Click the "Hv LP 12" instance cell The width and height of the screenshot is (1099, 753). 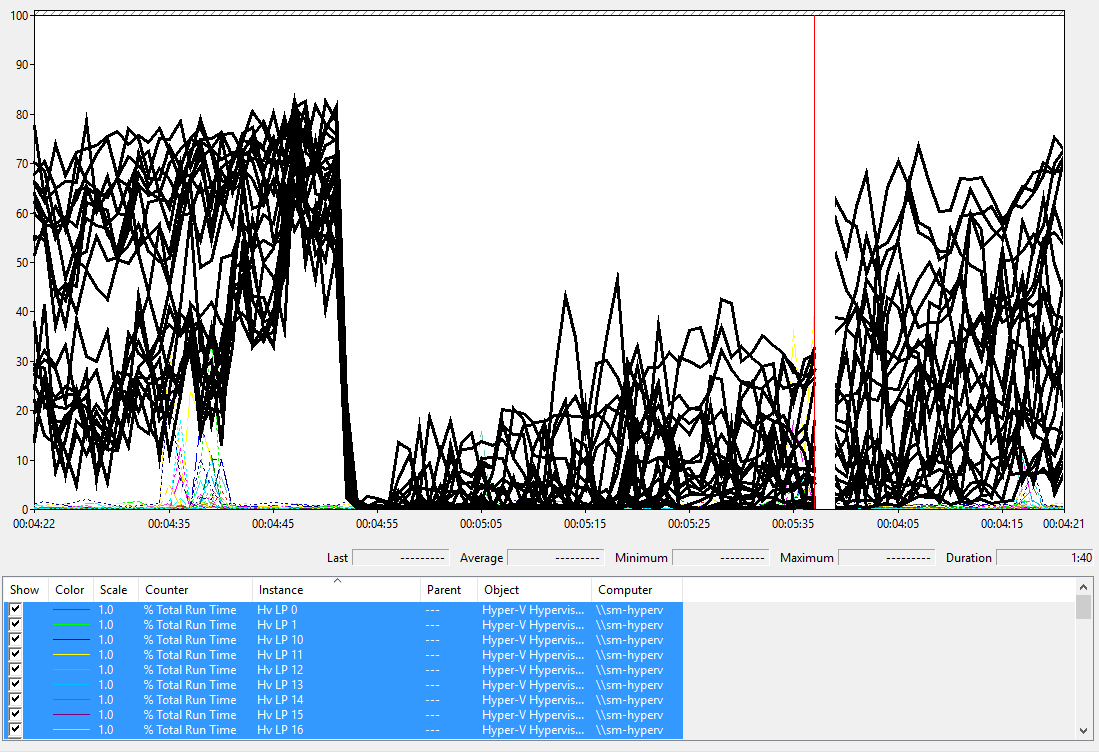(x=280, y=670)
